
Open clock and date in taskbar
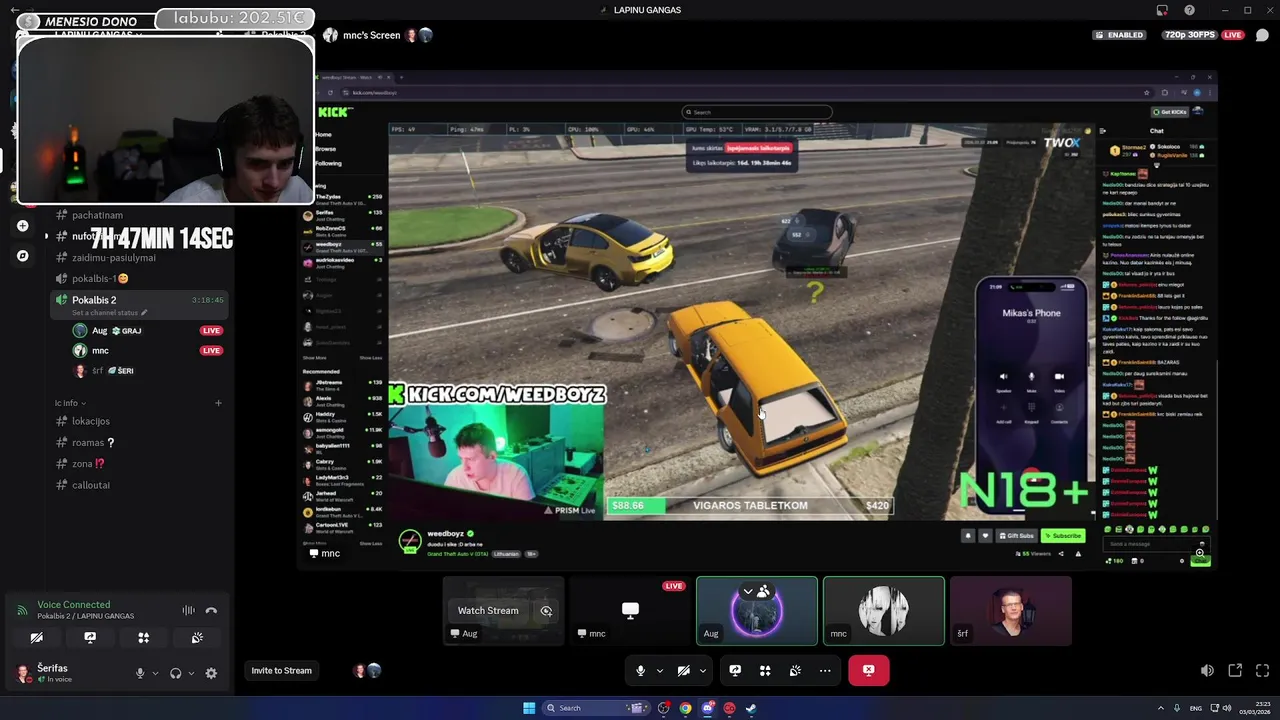coord(1254,708)
